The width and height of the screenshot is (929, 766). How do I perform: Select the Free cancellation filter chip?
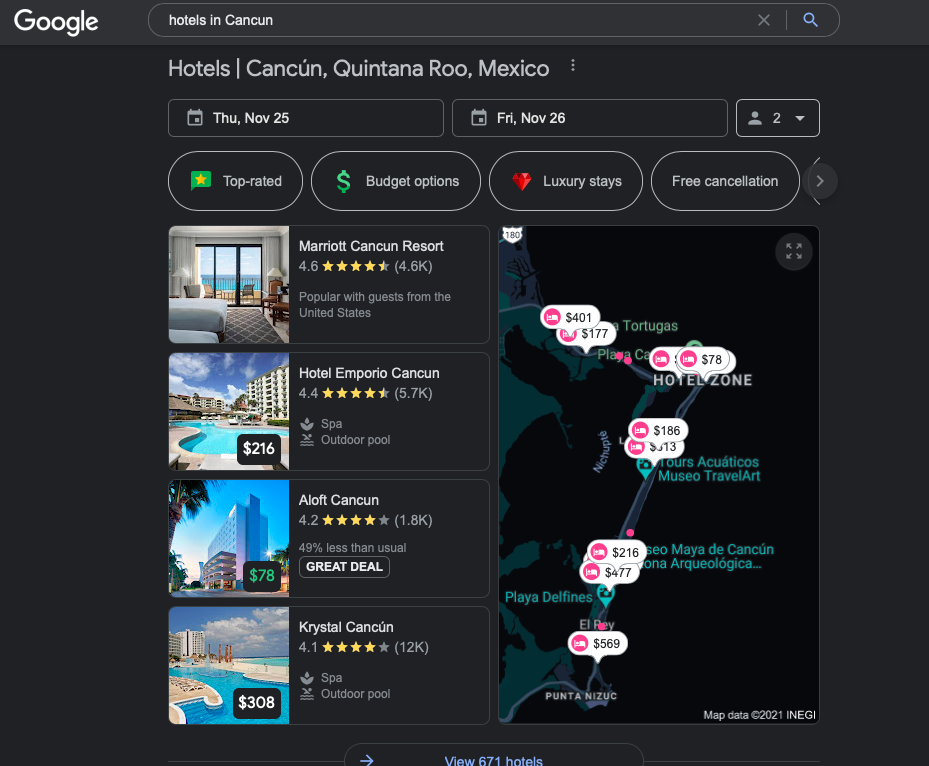(725, 181)
